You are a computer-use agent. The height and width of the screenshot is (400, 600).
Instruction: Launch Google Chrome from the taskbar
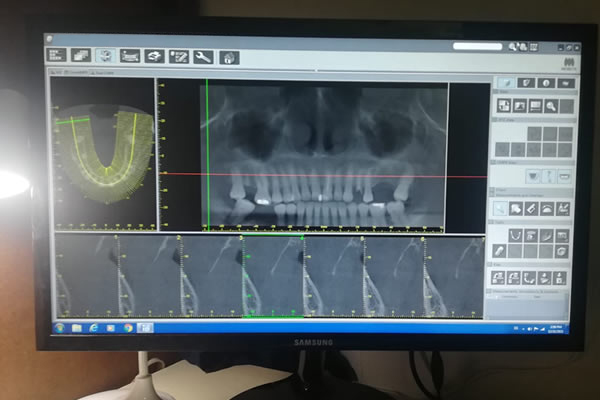[128, 328]
